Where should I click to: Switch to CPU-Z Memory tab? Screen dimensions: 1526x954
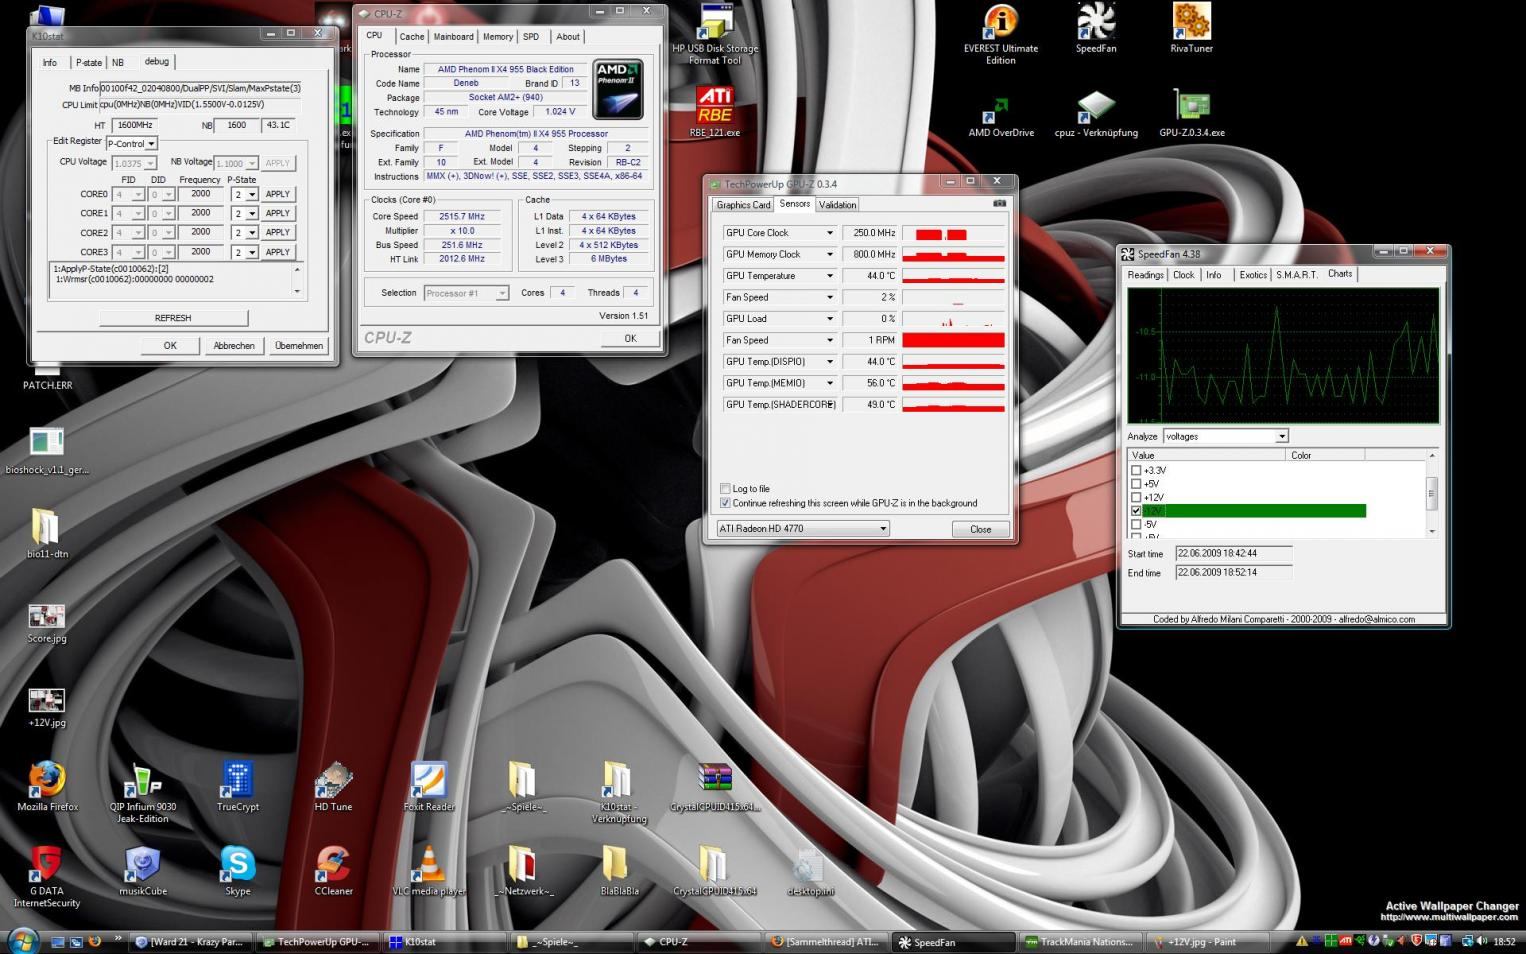point(498,37)
